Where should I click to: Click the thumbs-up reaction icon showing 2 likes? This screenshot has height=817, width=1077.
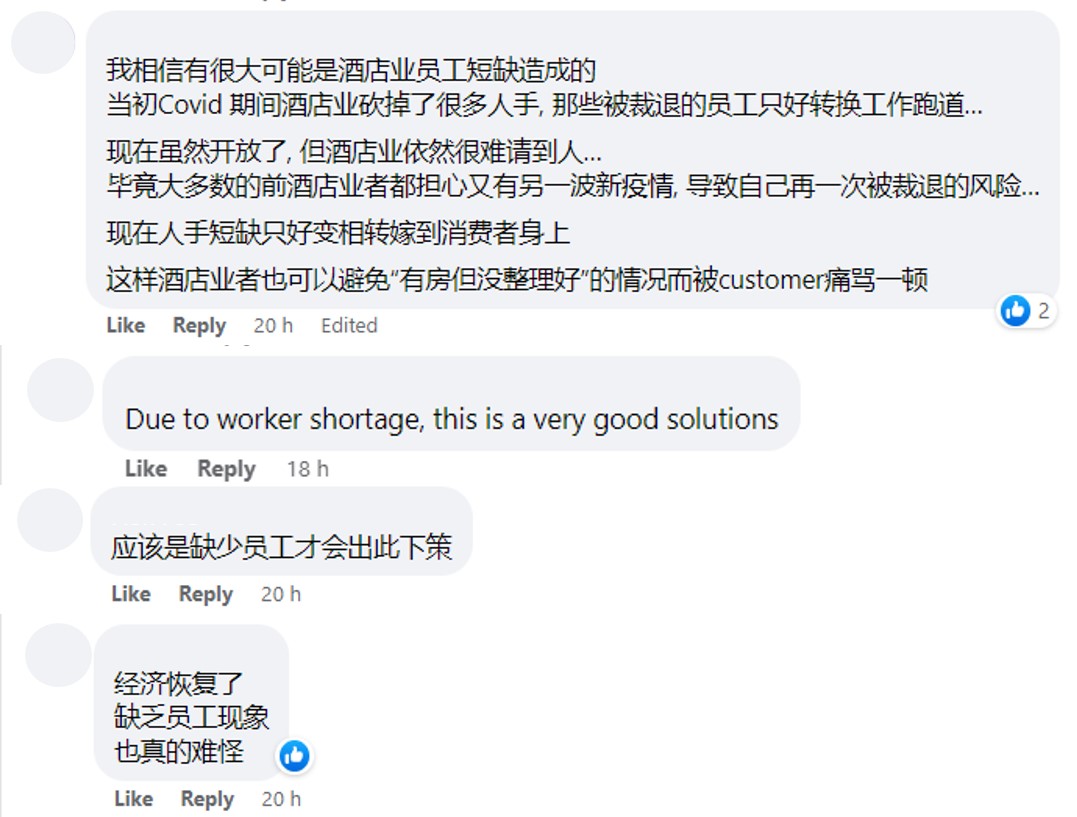point(1015,311)
